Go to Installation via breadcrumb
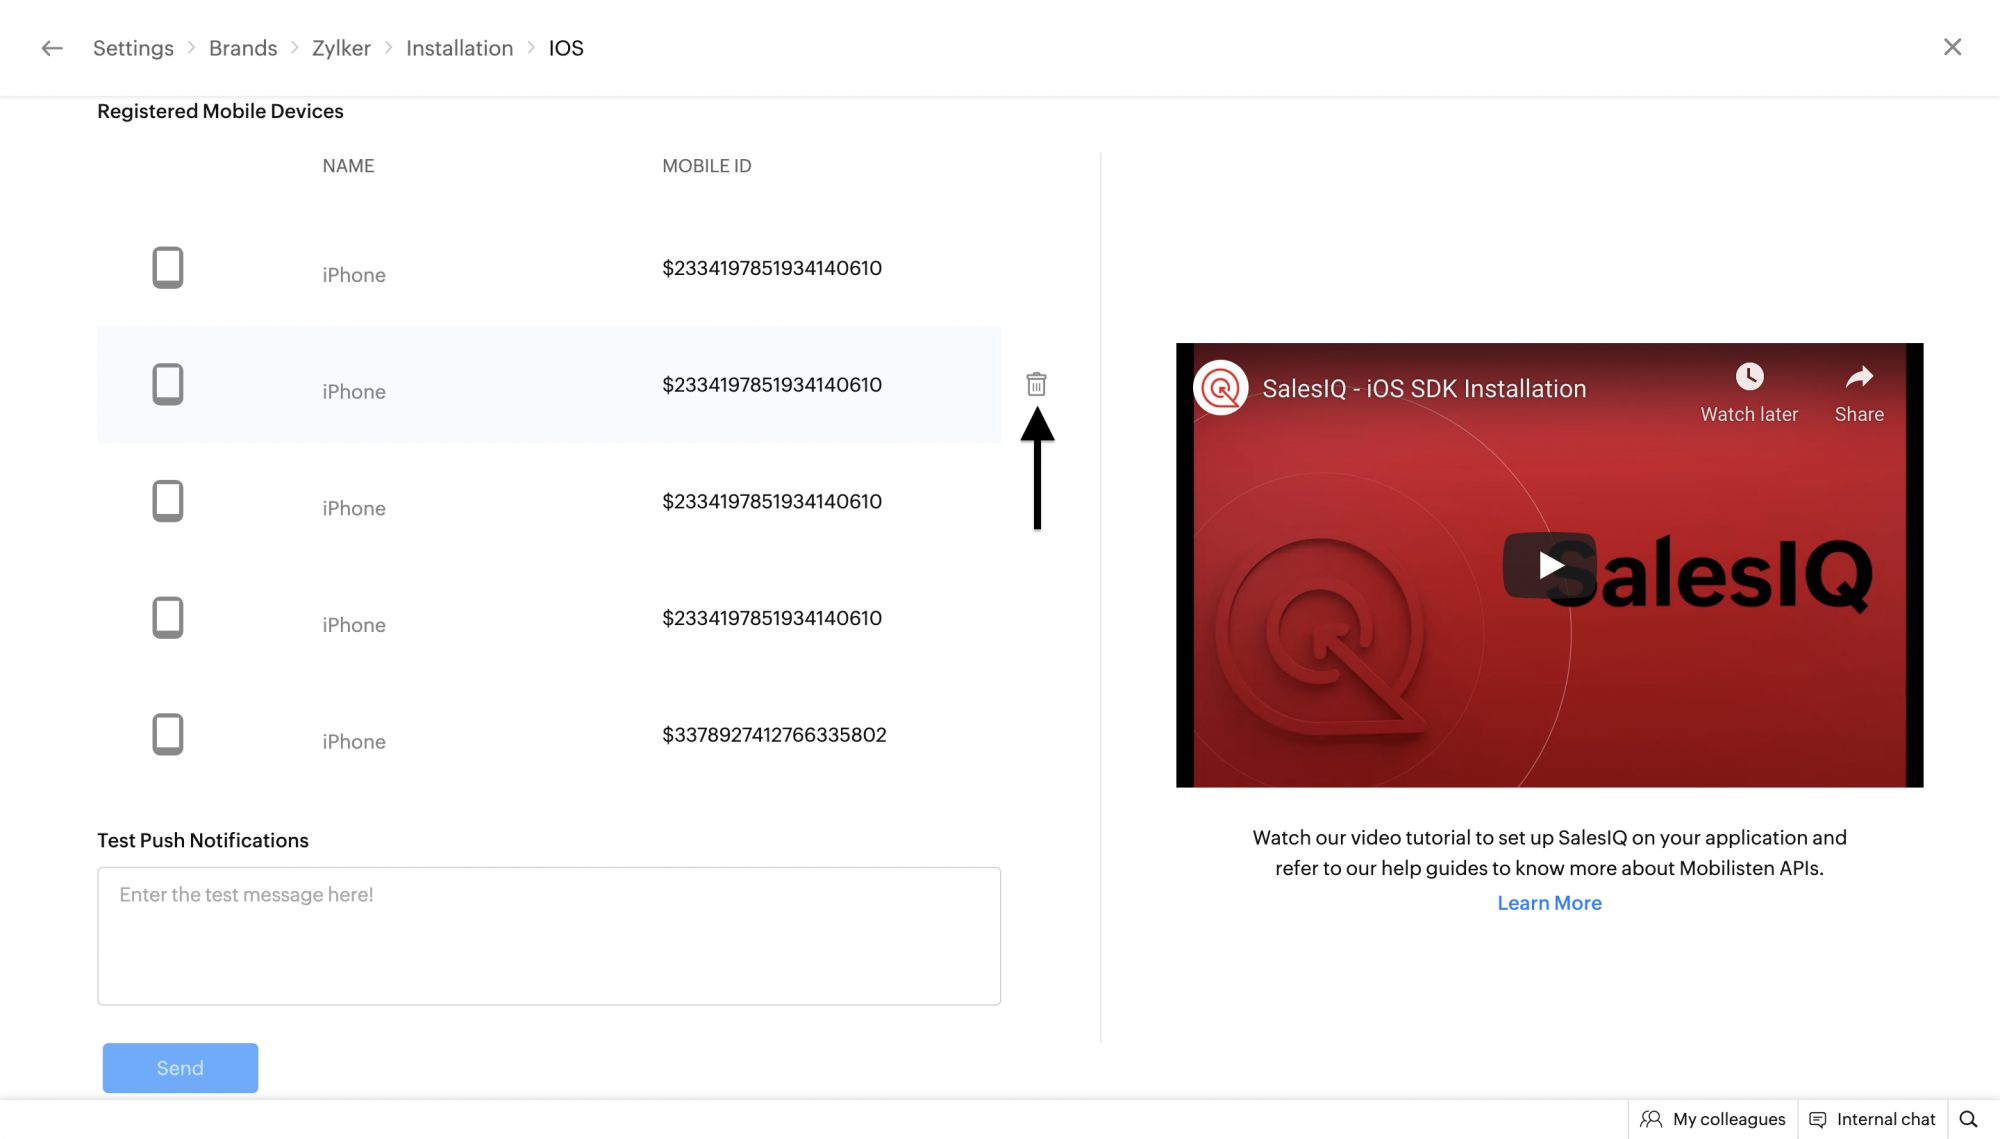 [x=459, y=47]
